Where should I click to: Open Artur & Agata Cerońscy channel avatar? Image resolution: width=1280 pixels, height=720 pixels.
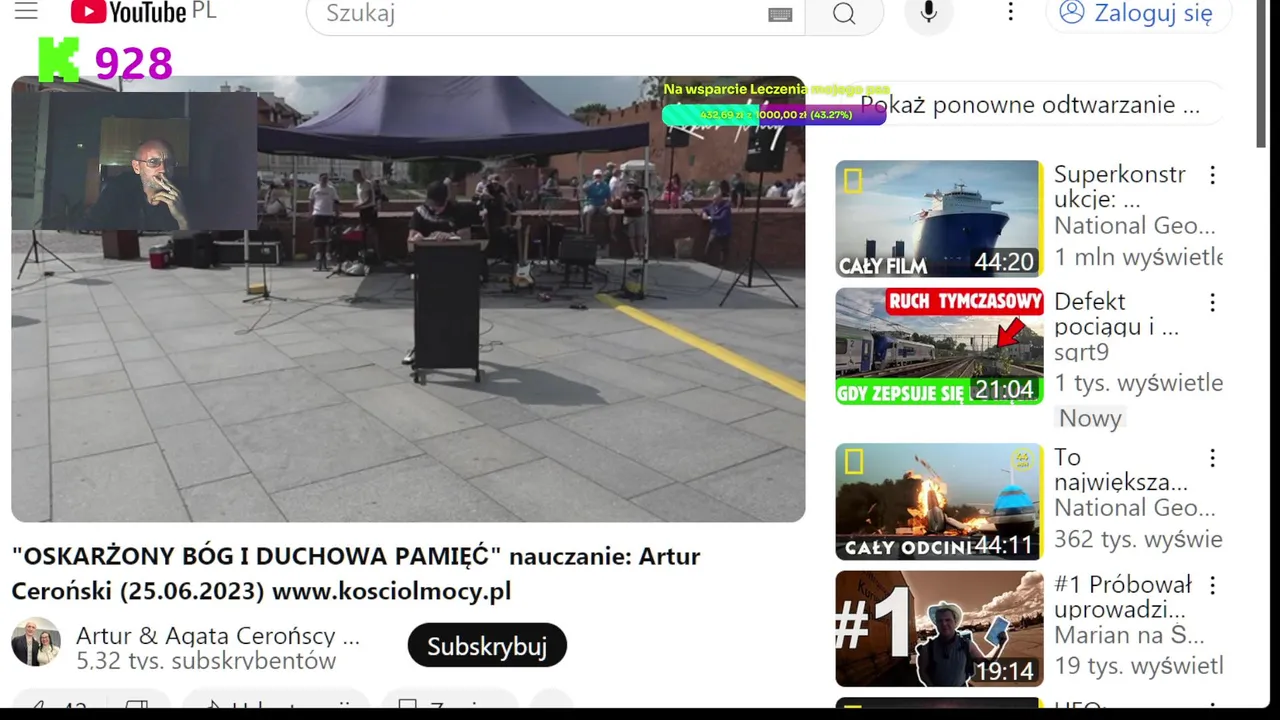coord(35,642)
